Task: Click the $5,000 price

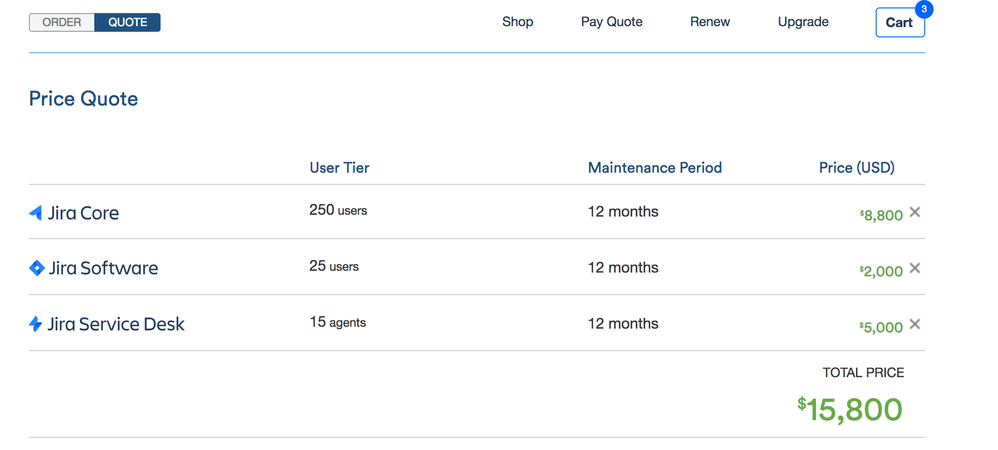Action: [x=881, y=327]
